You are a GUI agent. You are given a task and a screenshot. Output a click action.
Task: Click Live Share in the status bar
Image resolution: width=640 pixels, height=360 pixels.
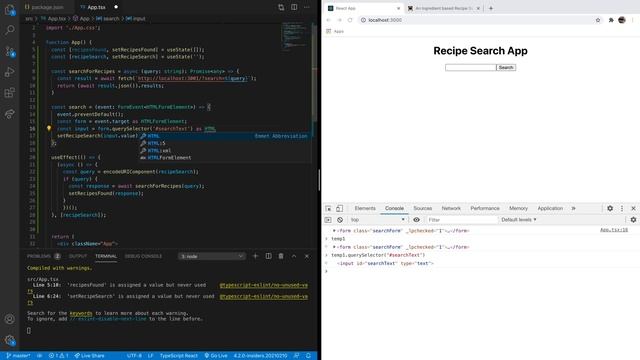tap(89, 356)
